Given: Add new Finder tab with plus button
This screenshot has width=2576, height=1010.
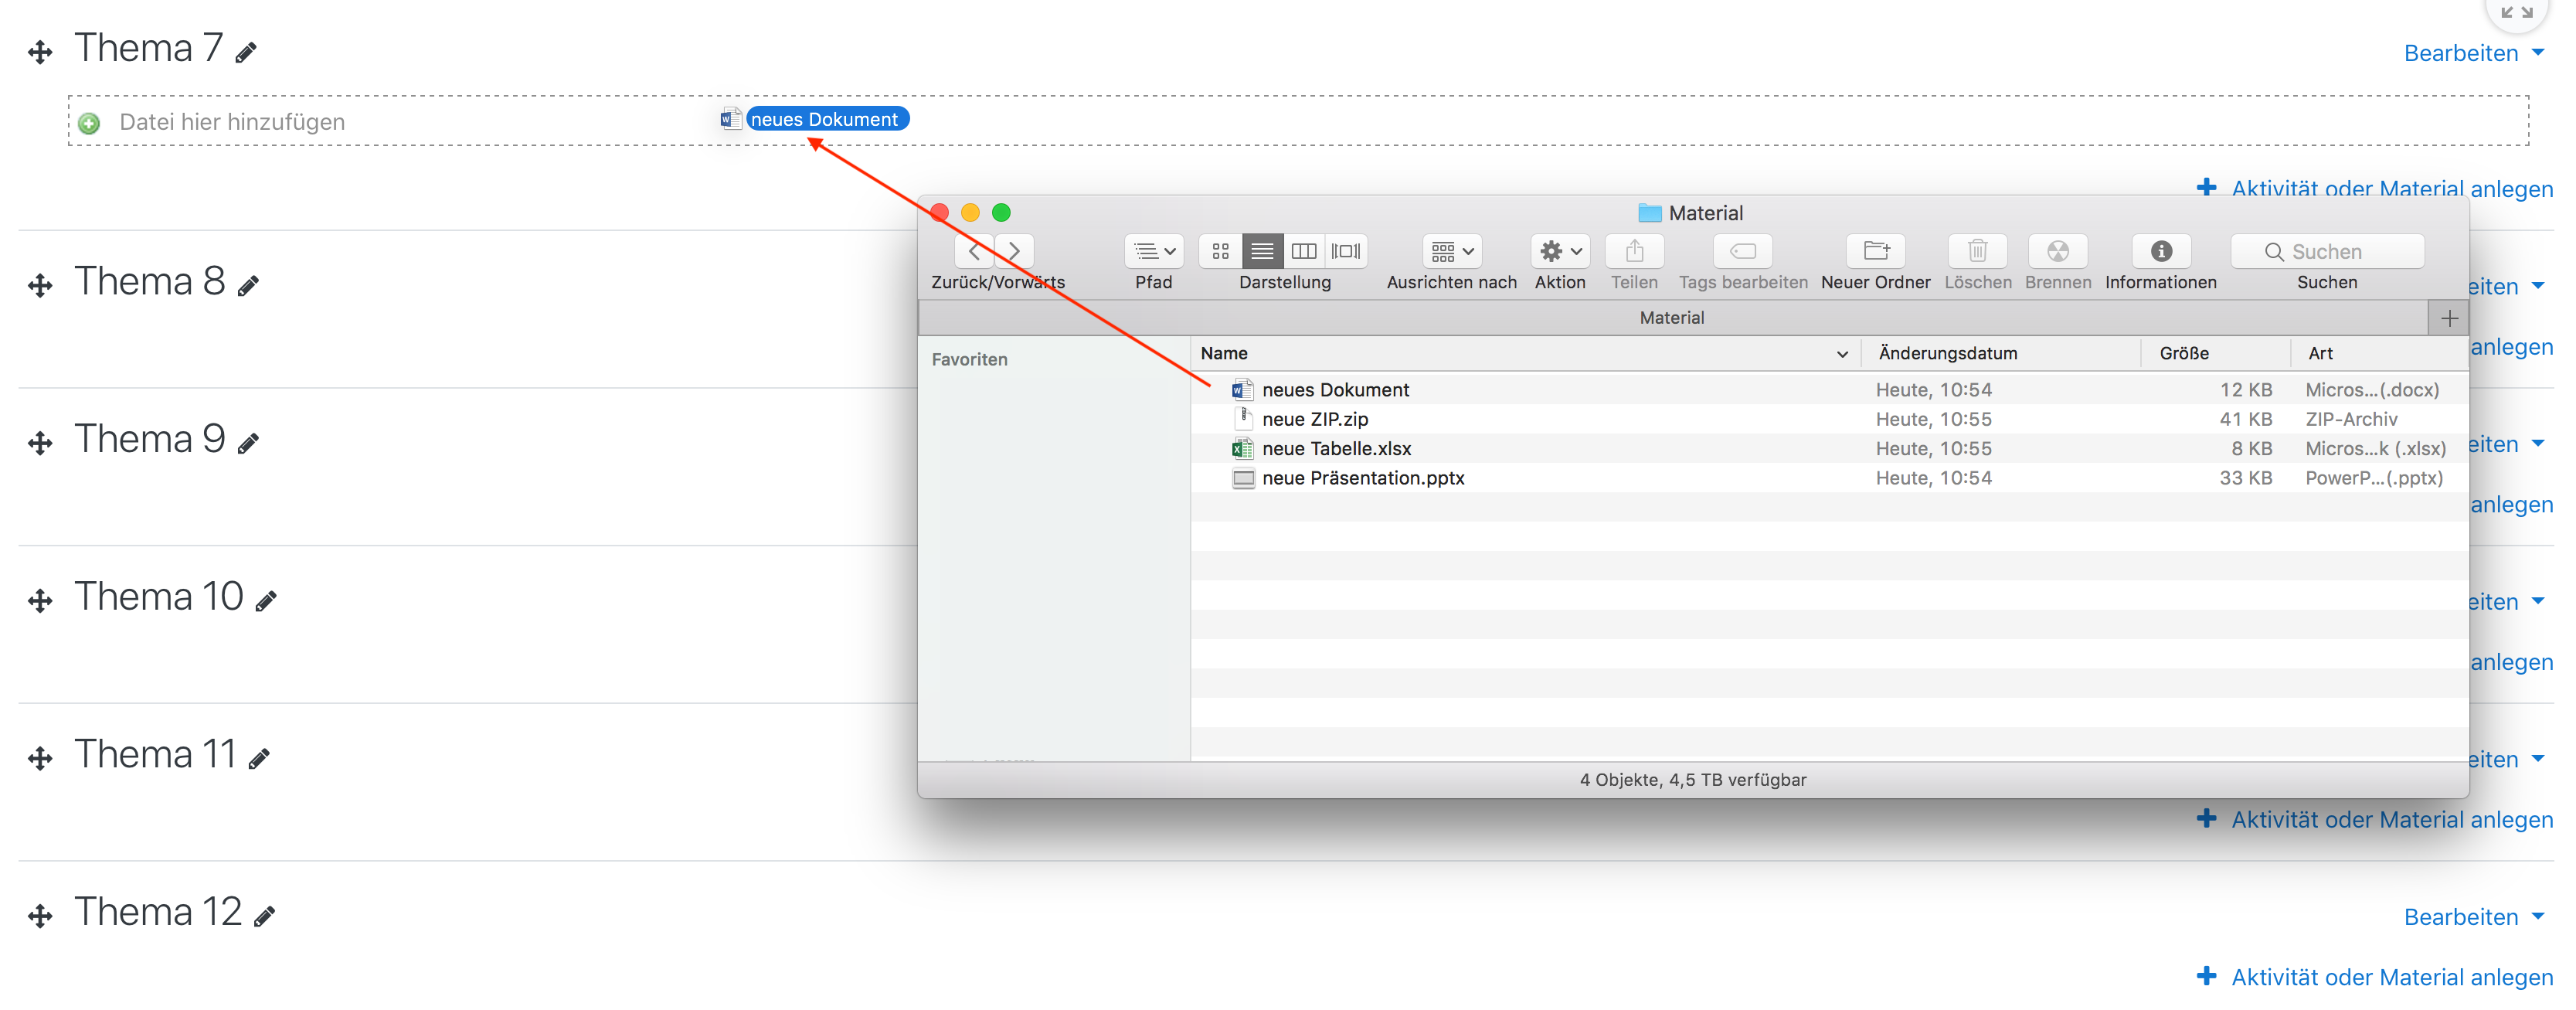Looking at the screenshot, I should point(2448,318).
